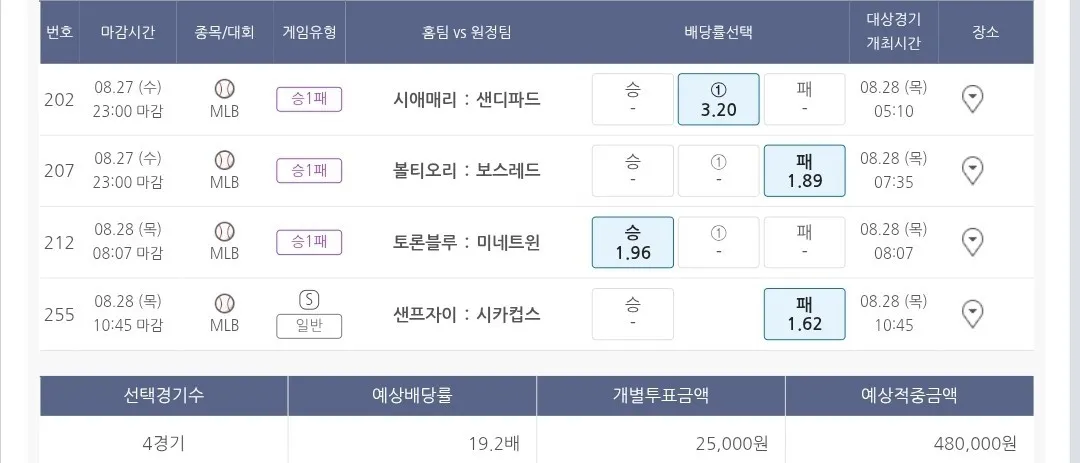The image size is (1080, 463).
Task: Select 승 option for 시애매리 vs 샌디파드
Action: pos(632,99)
